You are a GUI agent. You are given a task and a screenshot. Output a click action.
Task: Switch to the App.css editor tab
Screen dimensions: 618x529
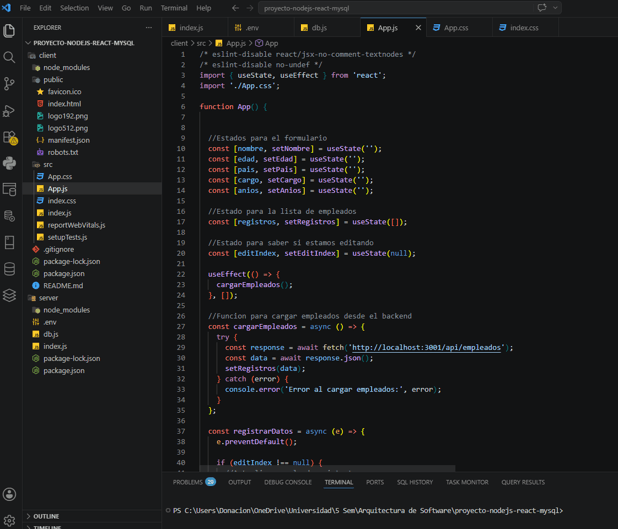click(459, 28)
